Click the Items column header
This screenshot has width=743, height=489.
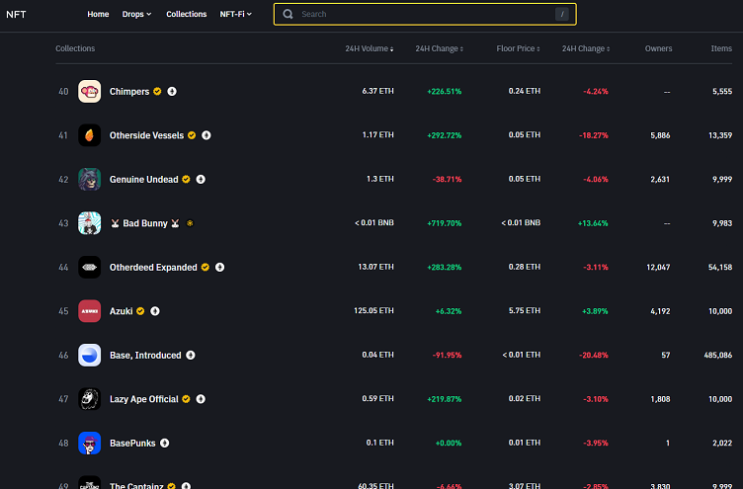click(721, 48)
